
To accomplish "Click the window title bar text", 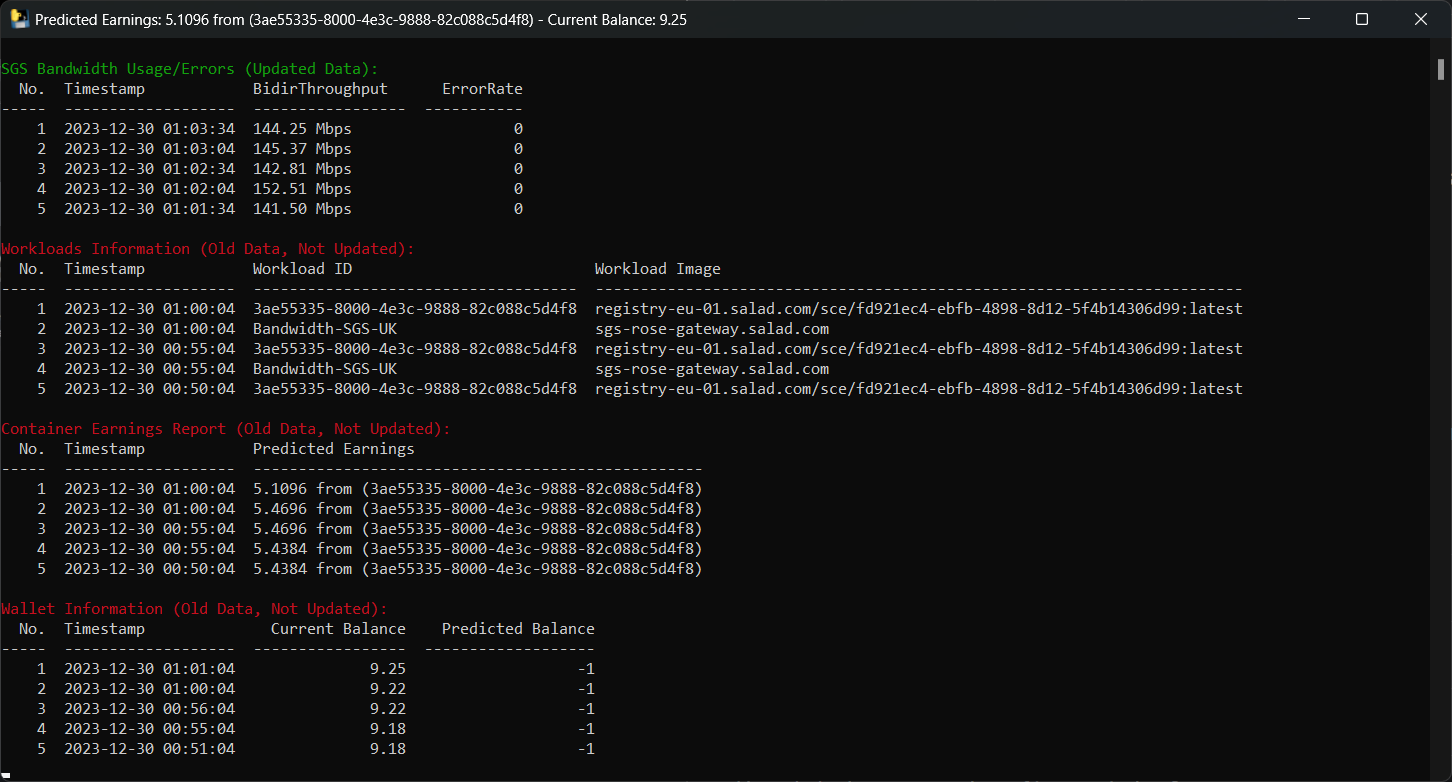I will [360, 19].
